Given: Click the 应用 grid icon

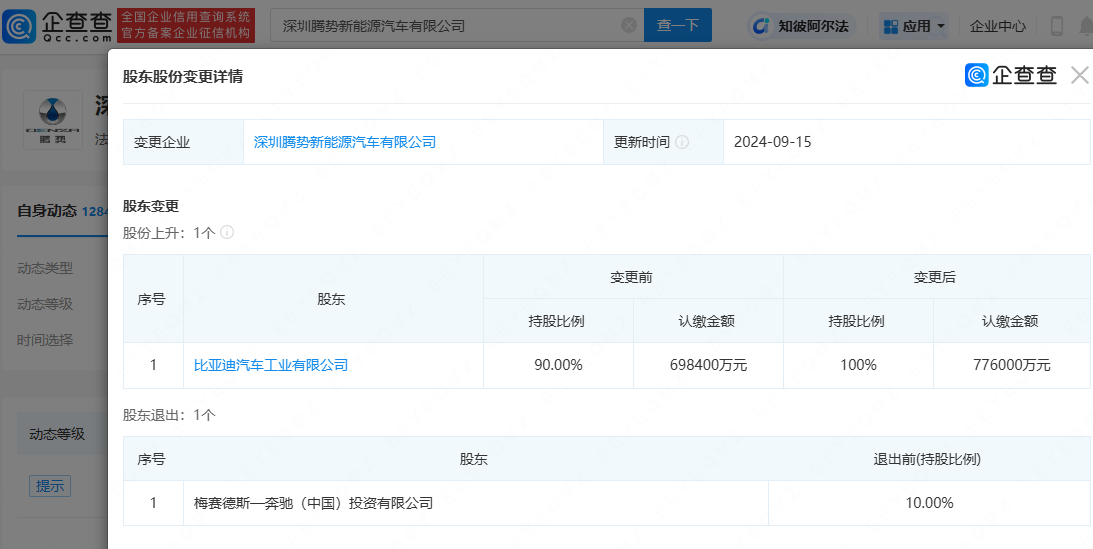Looking at the screenshot, I should pyautogui.click(x=890, y=26).
